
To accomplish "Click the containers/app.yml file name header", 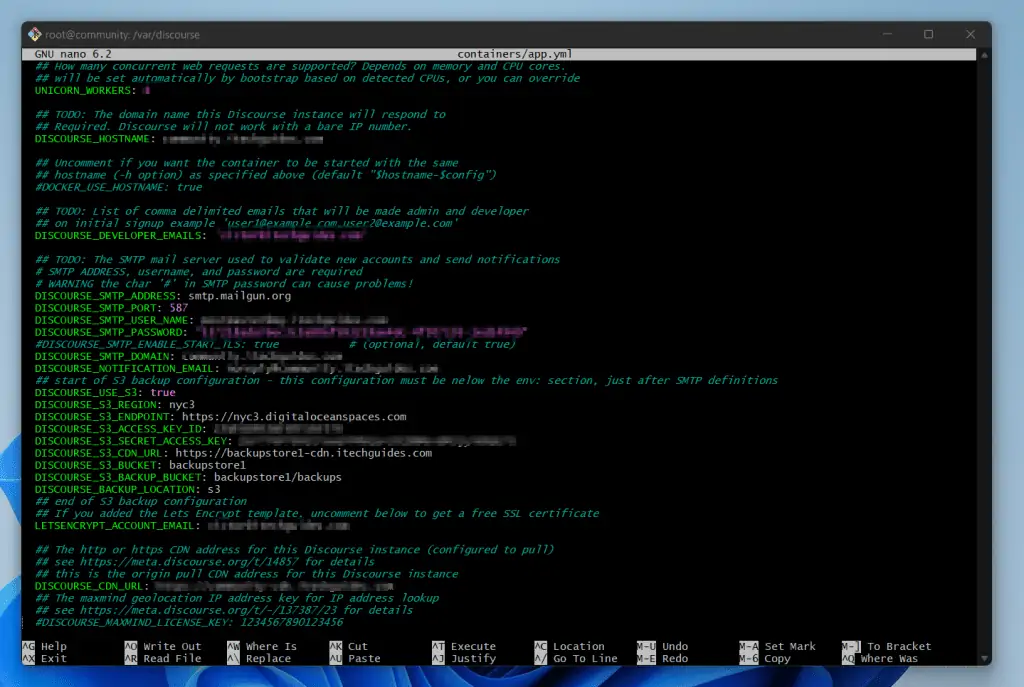I will [x=515, y=54].
